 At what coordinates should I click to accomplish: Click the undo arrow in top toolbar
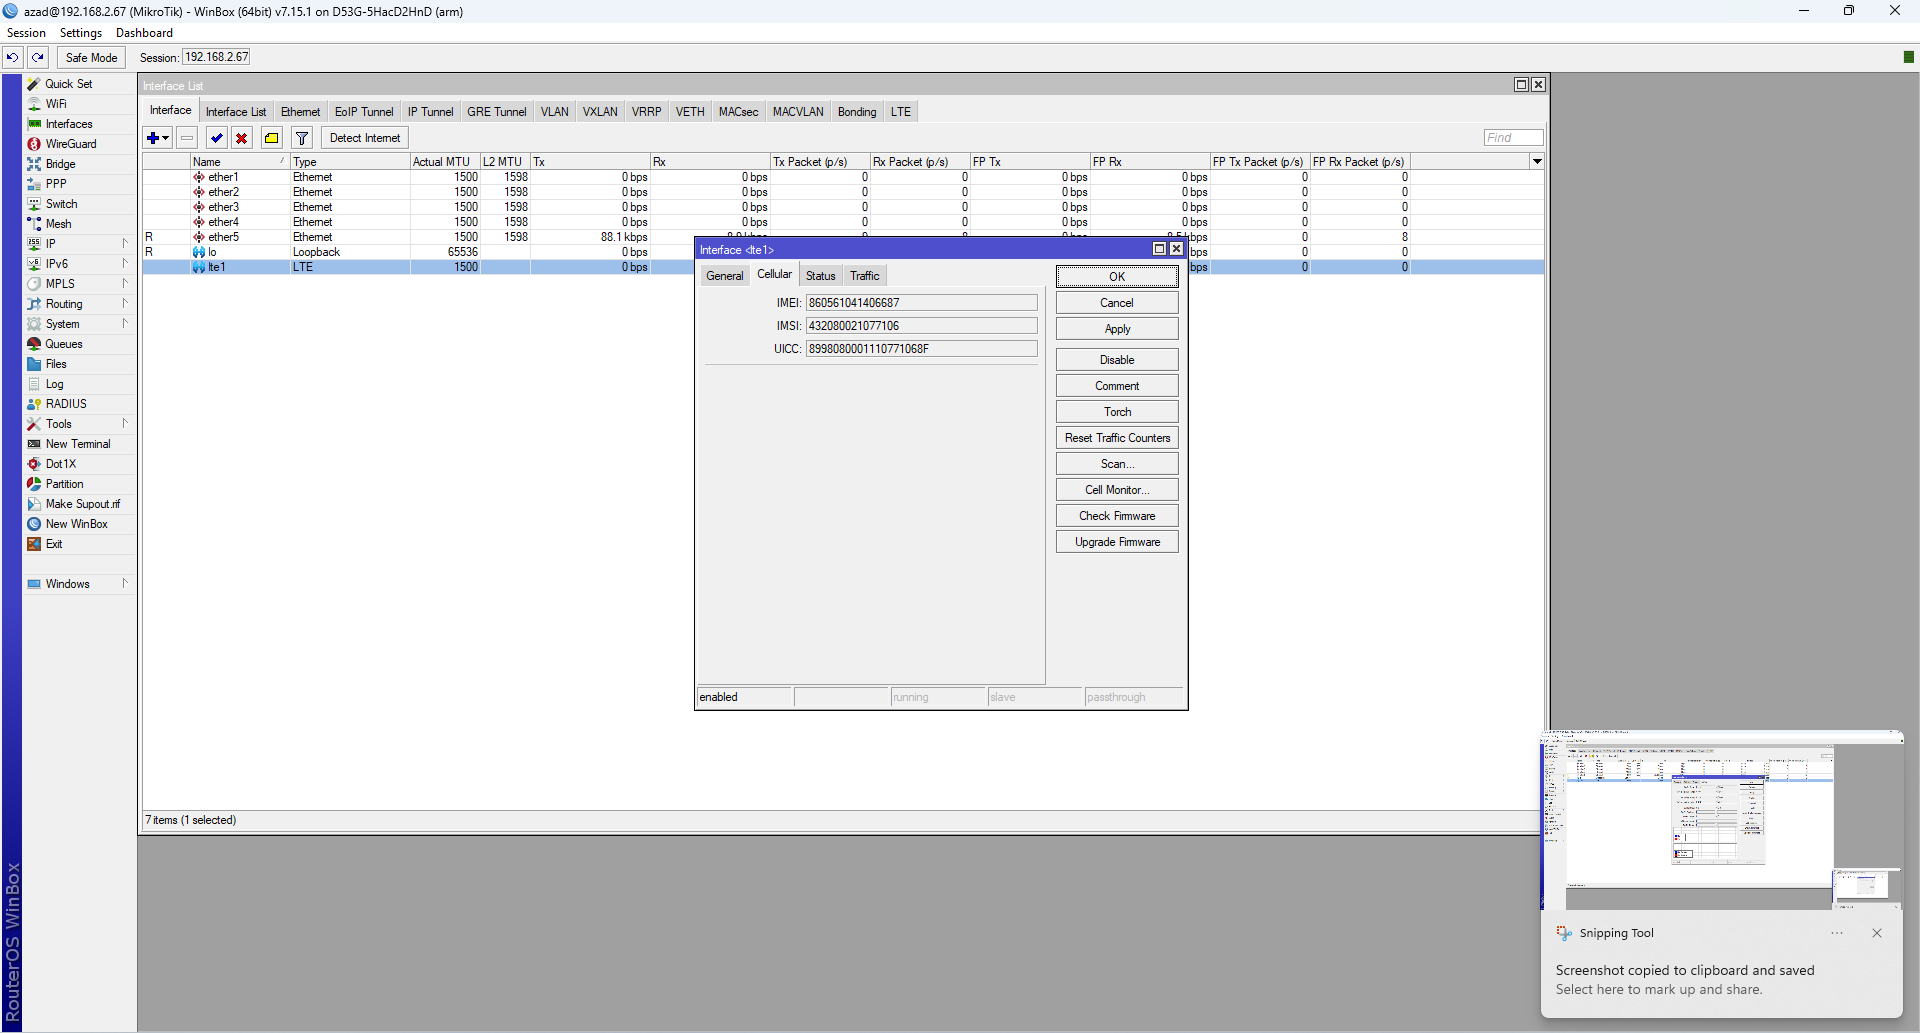point(13,57)
